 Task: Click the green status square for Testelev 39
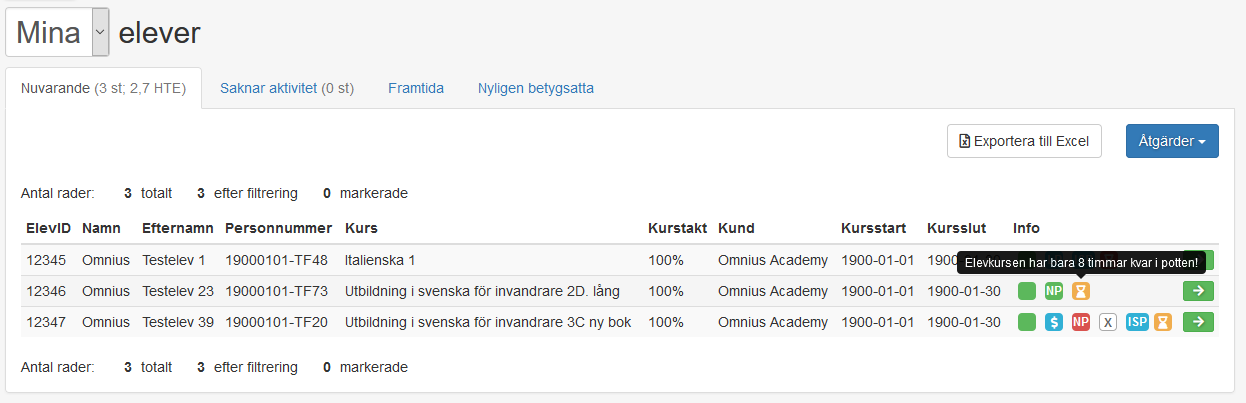click(x=1027, y=322)
